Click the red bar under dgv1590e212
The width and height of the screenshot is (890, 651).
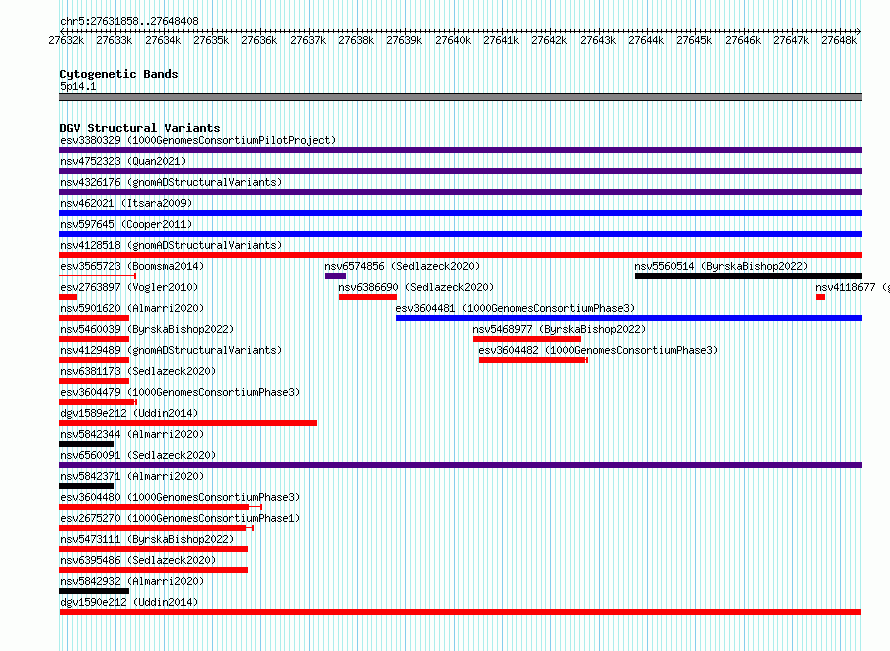[x=460, y=612]
